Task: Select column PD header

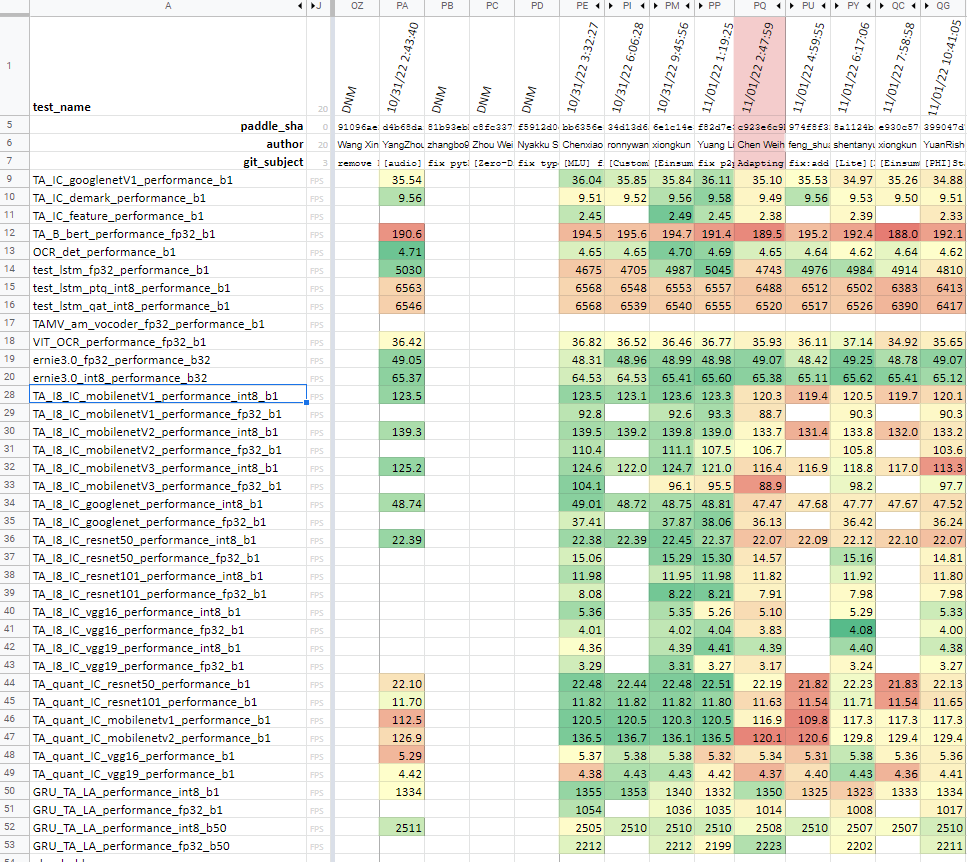Action: point(537,6)
